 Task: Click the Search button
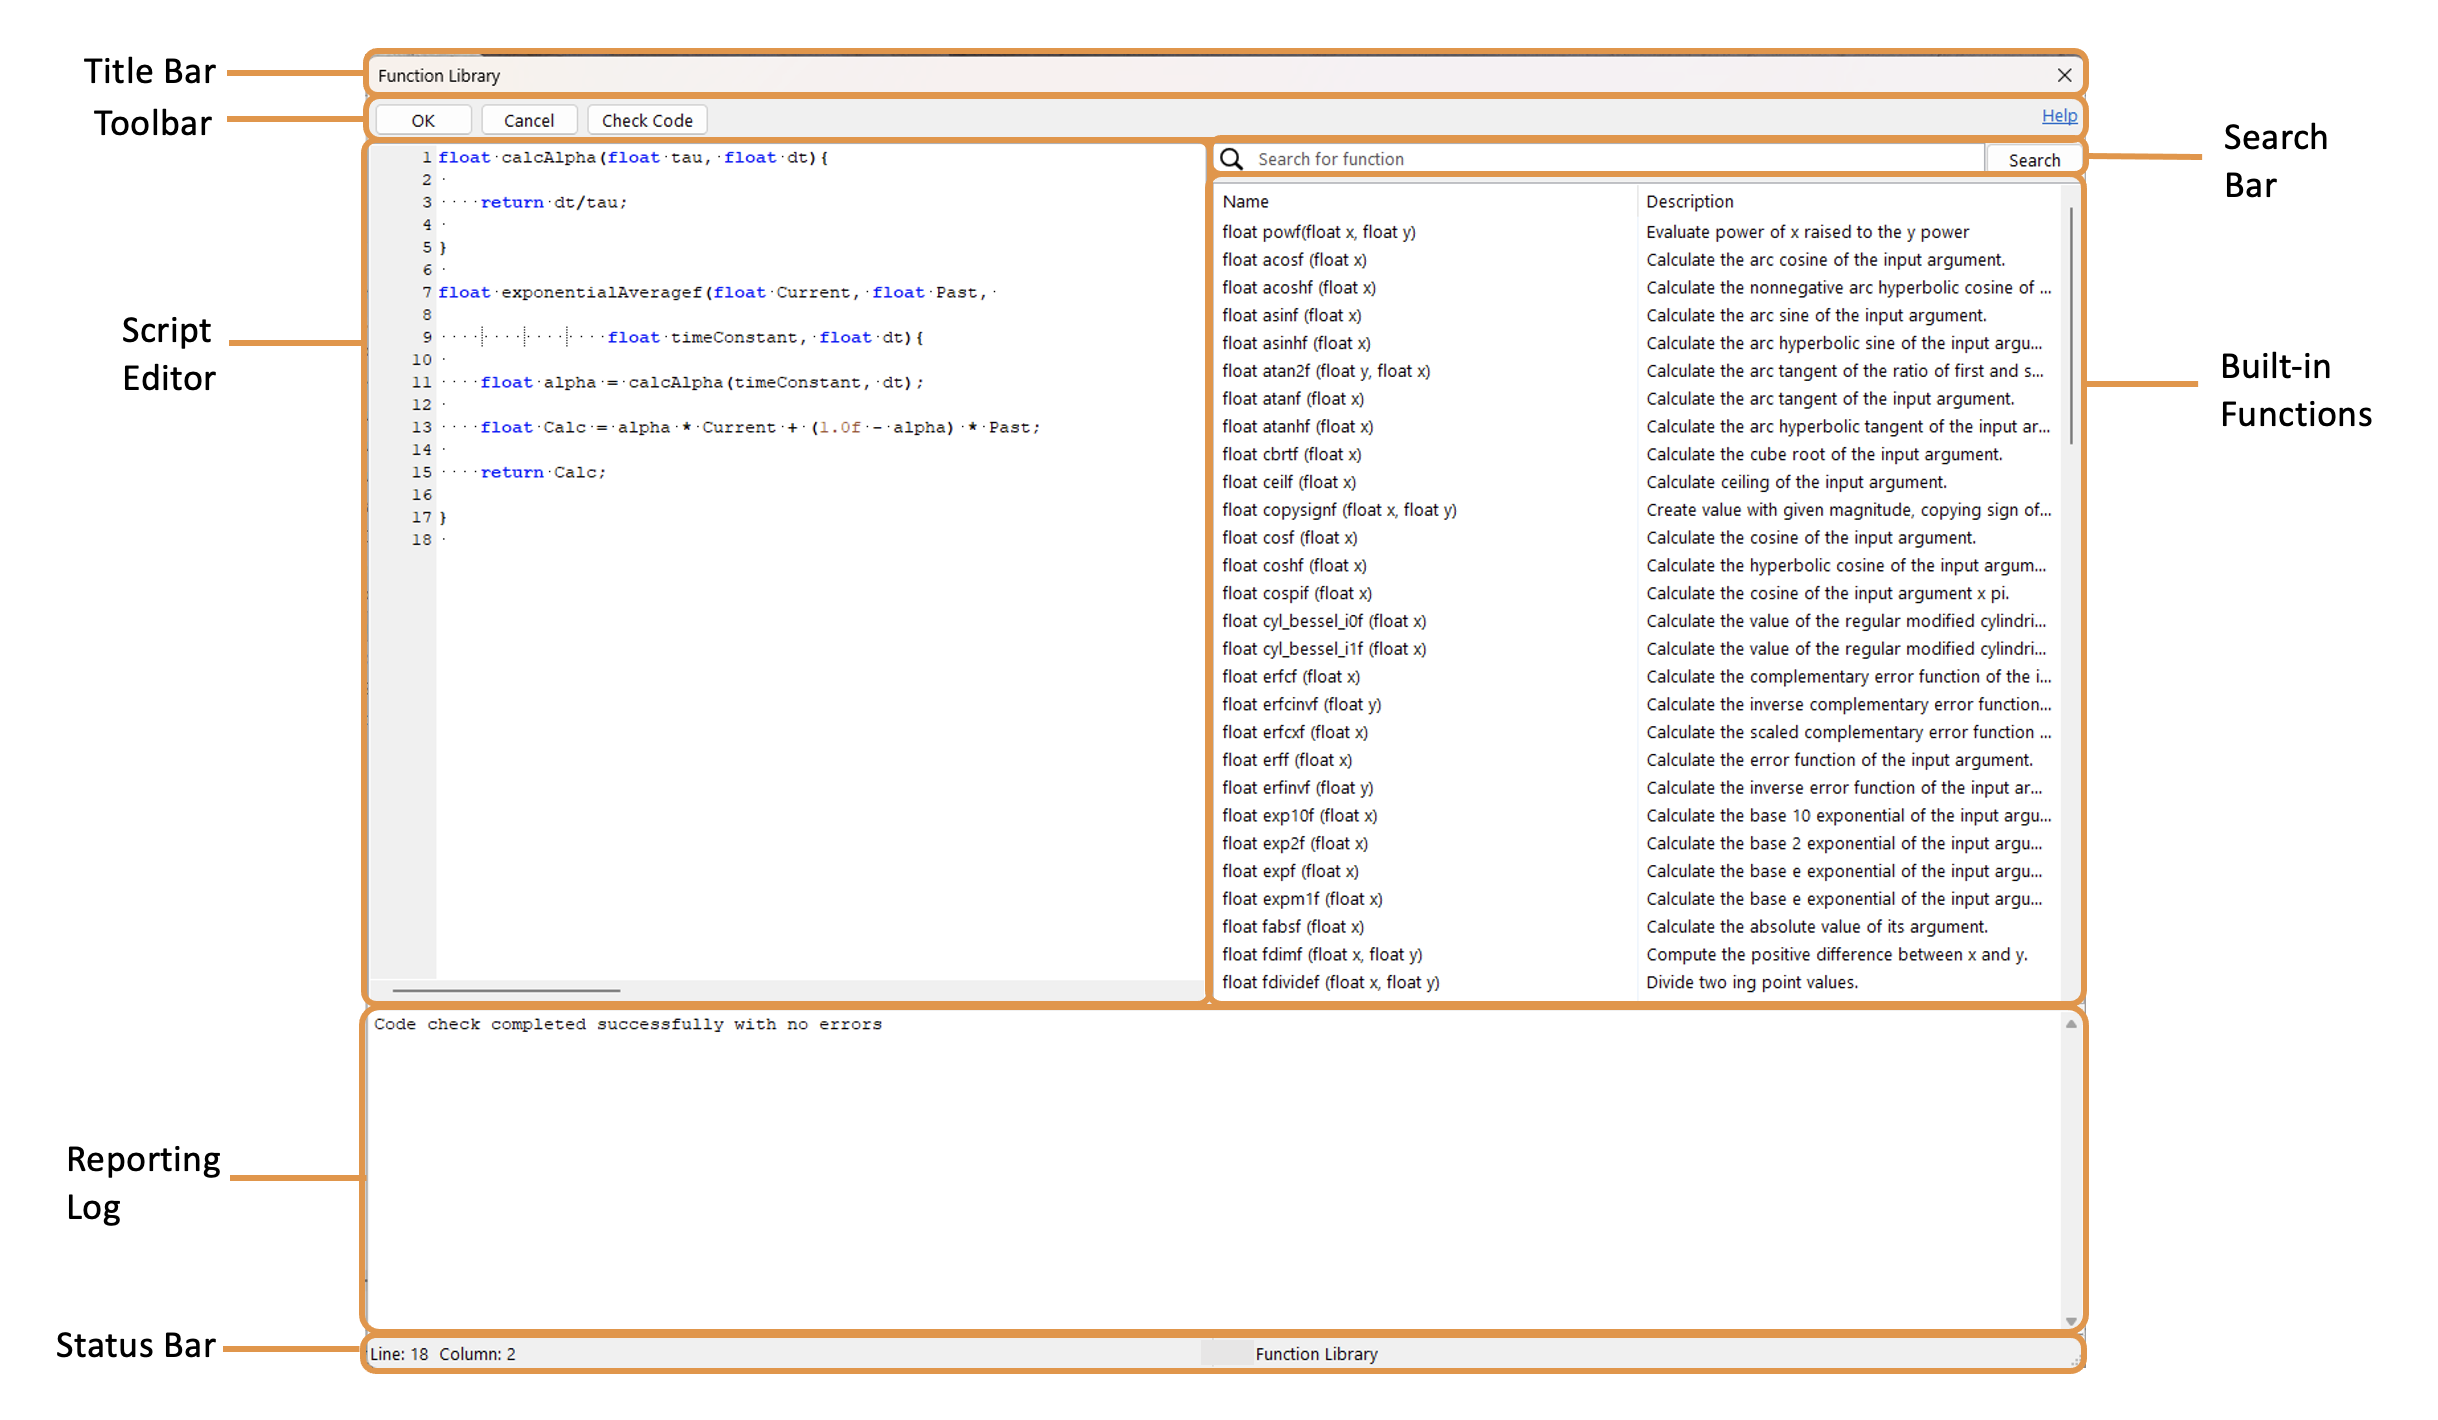point(2034,158)
